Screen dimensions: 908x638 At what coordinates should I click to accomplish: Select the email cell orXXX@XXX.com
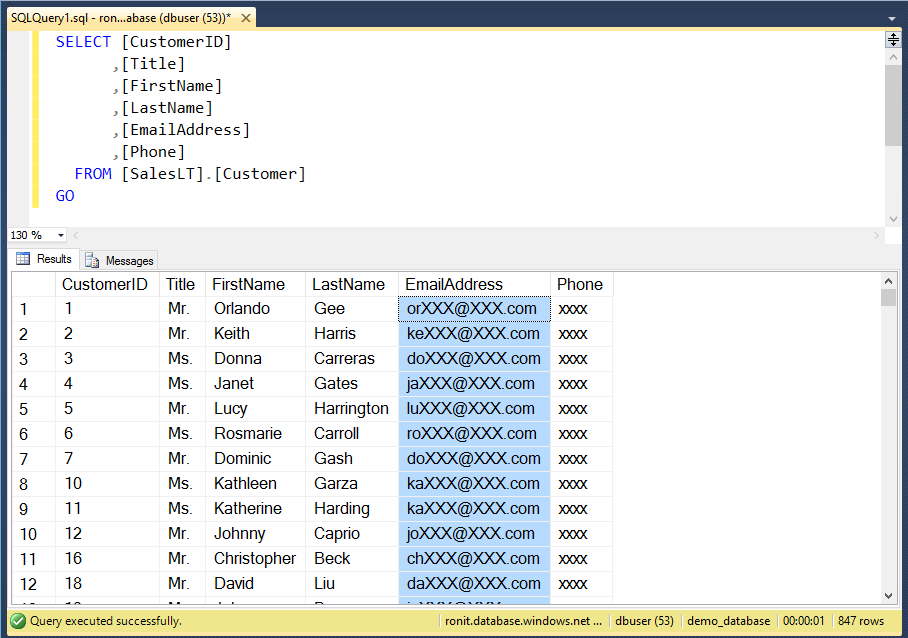point(473,309)
